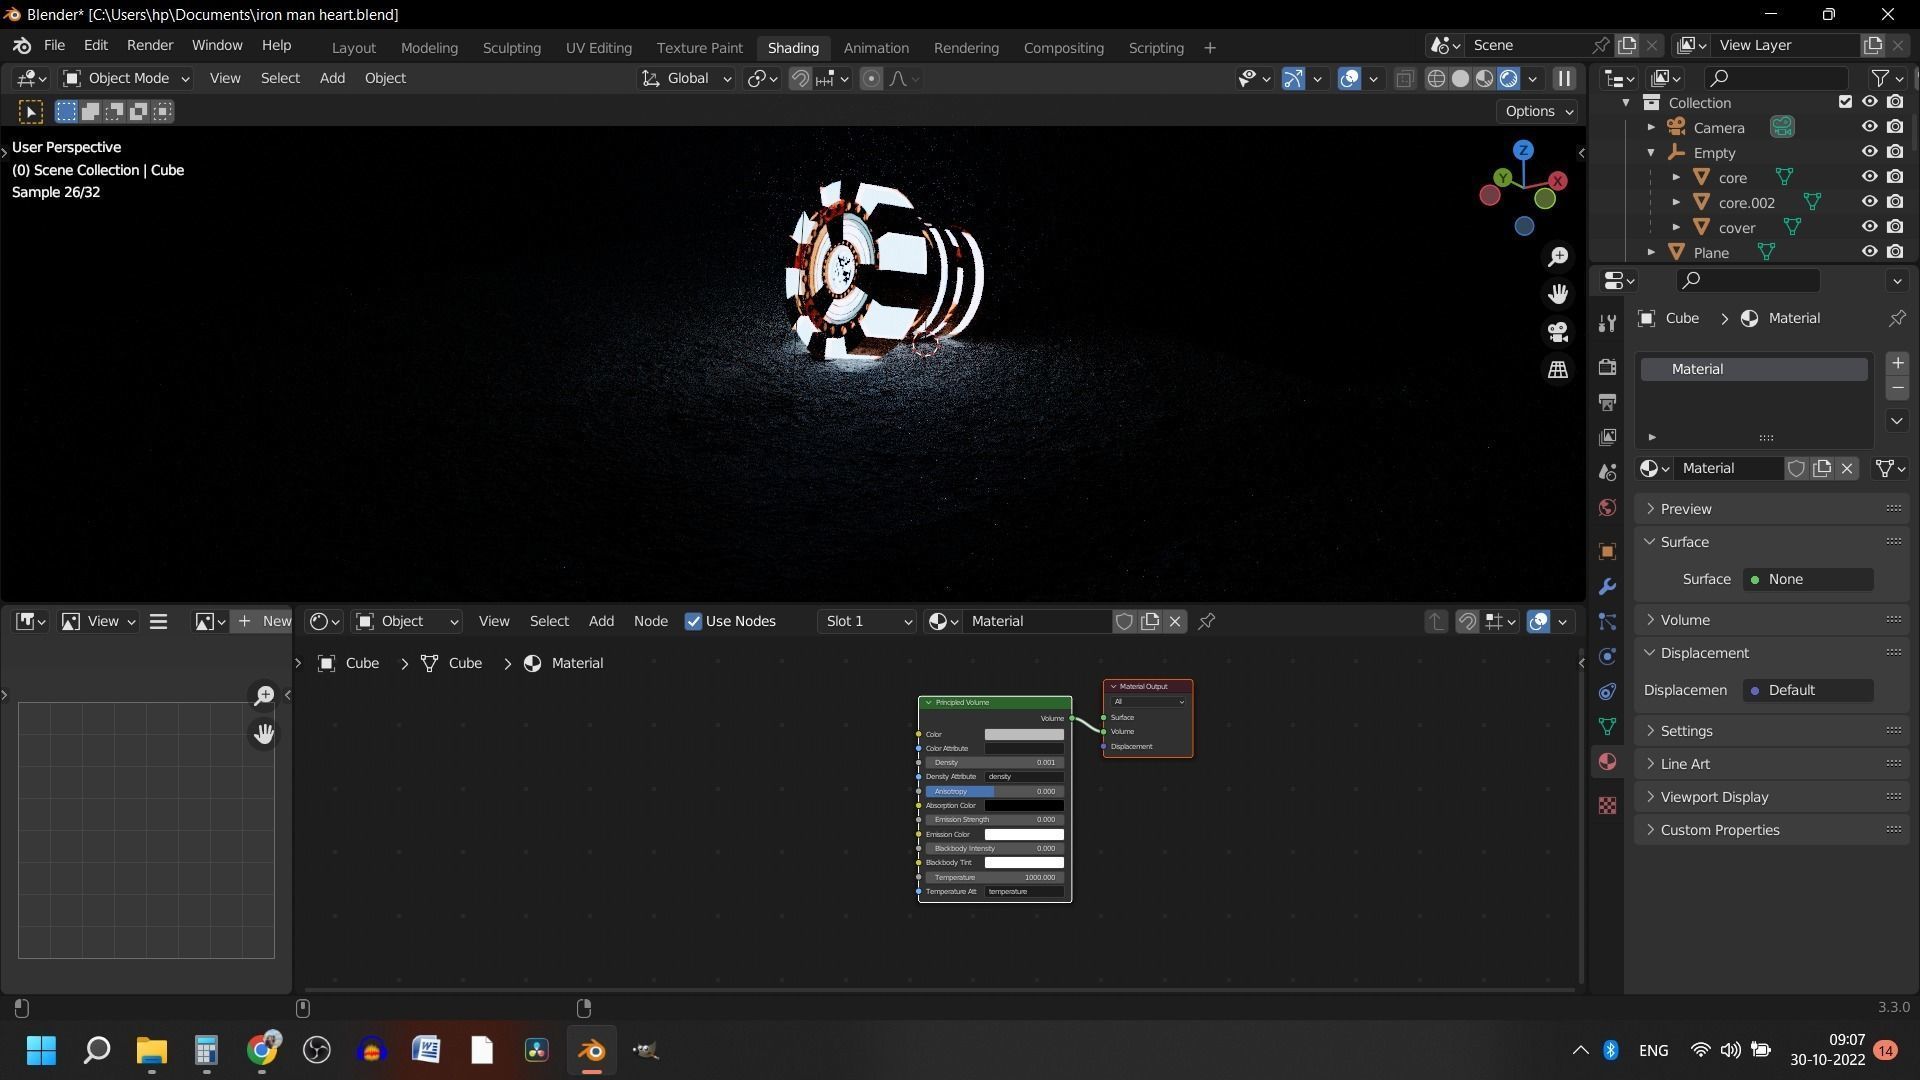Hide core.002 object in viewport
The height and width of the screenshot is (1080, 1920).
tap(1868, 202)
